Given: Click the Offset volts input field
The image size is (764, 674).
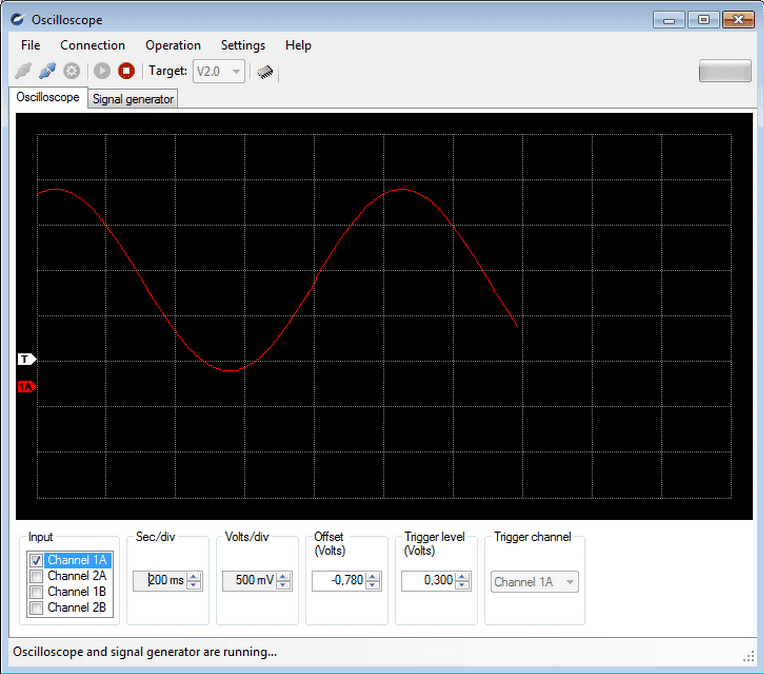Looking at the screenshot, I should [x=337, y=581].
